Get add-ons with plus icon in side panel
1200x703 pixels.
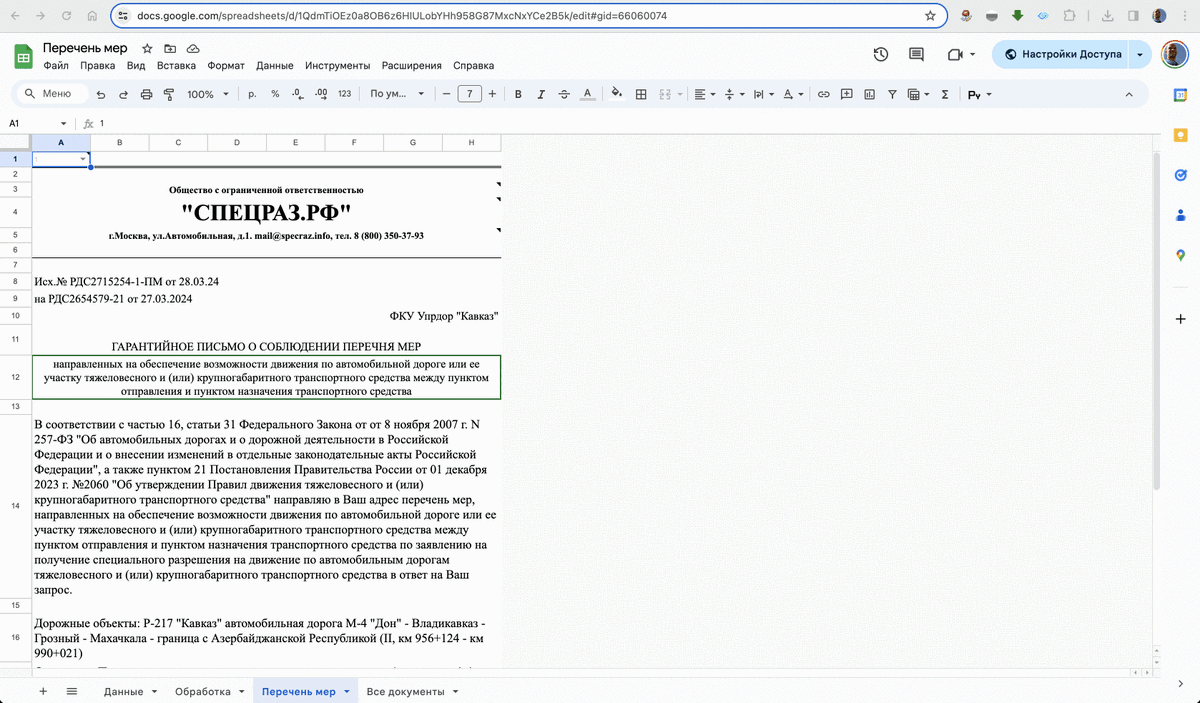[1181, 319]
